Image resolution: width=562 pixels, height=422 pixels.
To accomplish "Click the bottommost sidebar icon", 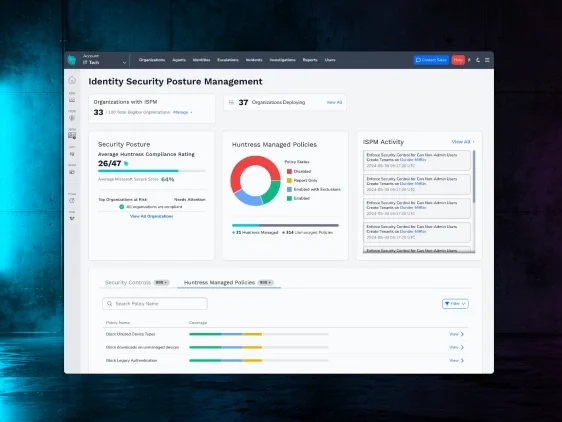I will pos(72,218).
